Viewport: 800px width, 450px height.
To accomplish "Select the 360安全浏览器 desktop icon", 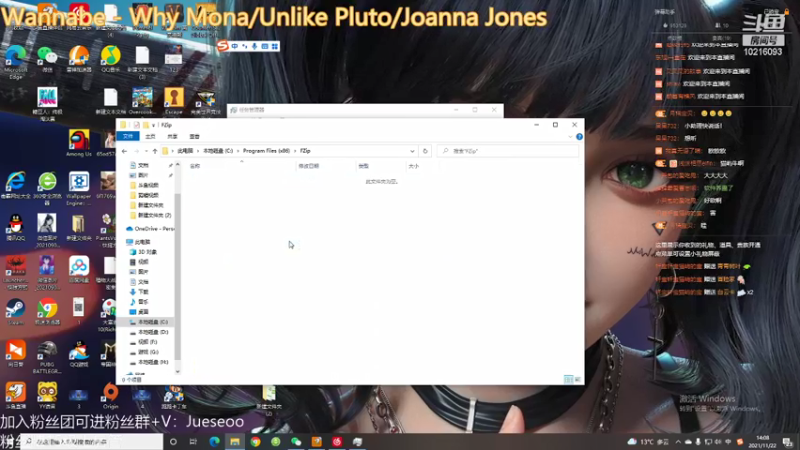I will 47,189.
